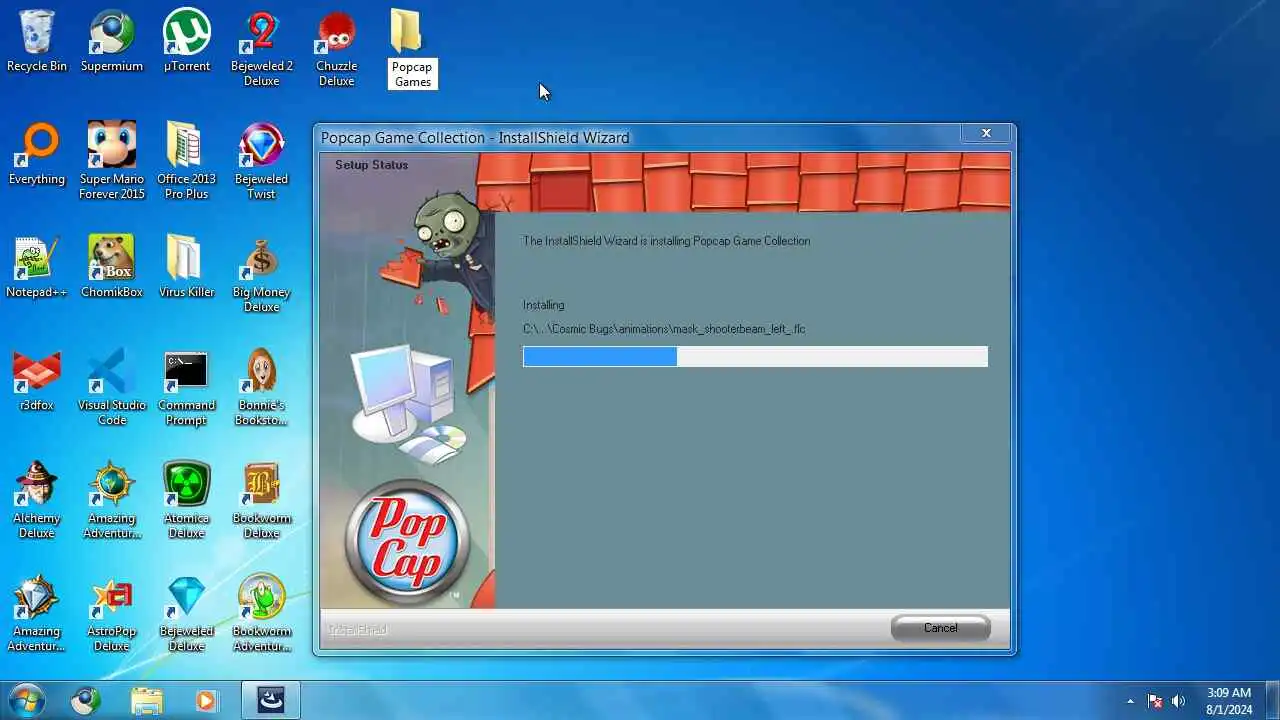The height and width of the screenshot is (720, 1280).
Task: Select Amazing Adventures icon beside AstroPop Deluxe
Action: tap(37, 613)
